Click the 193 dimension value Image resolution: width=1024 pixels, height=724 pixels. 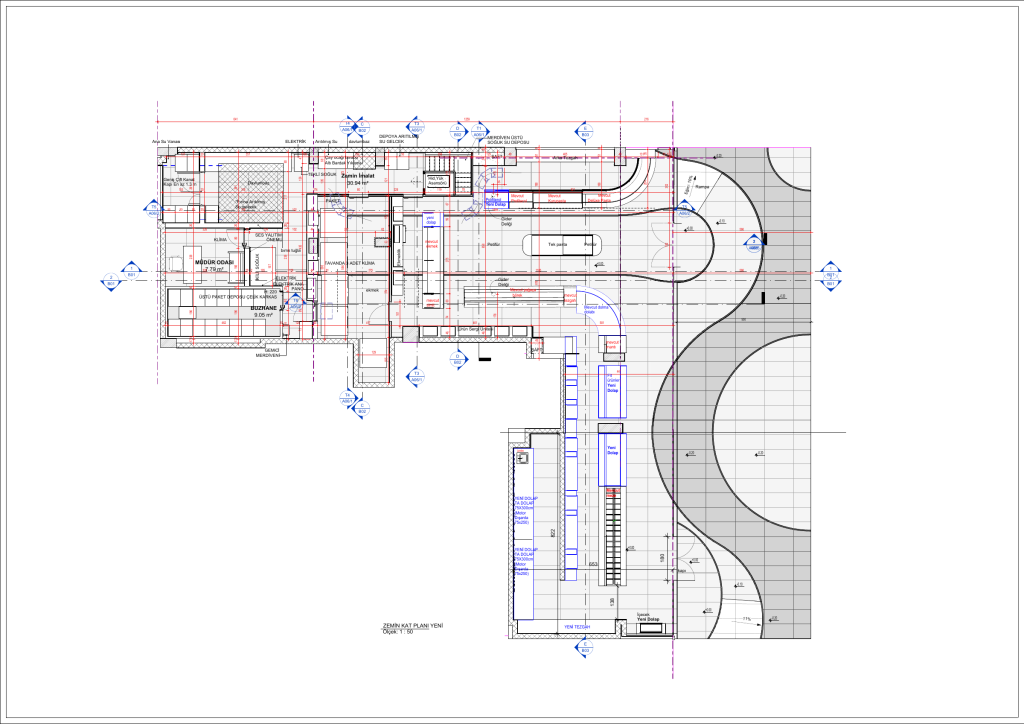(x=662, y=558)
